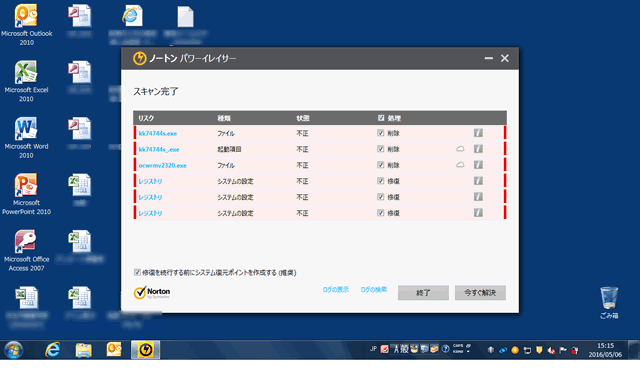Click スキャン完了 heading text

point(156,91)
